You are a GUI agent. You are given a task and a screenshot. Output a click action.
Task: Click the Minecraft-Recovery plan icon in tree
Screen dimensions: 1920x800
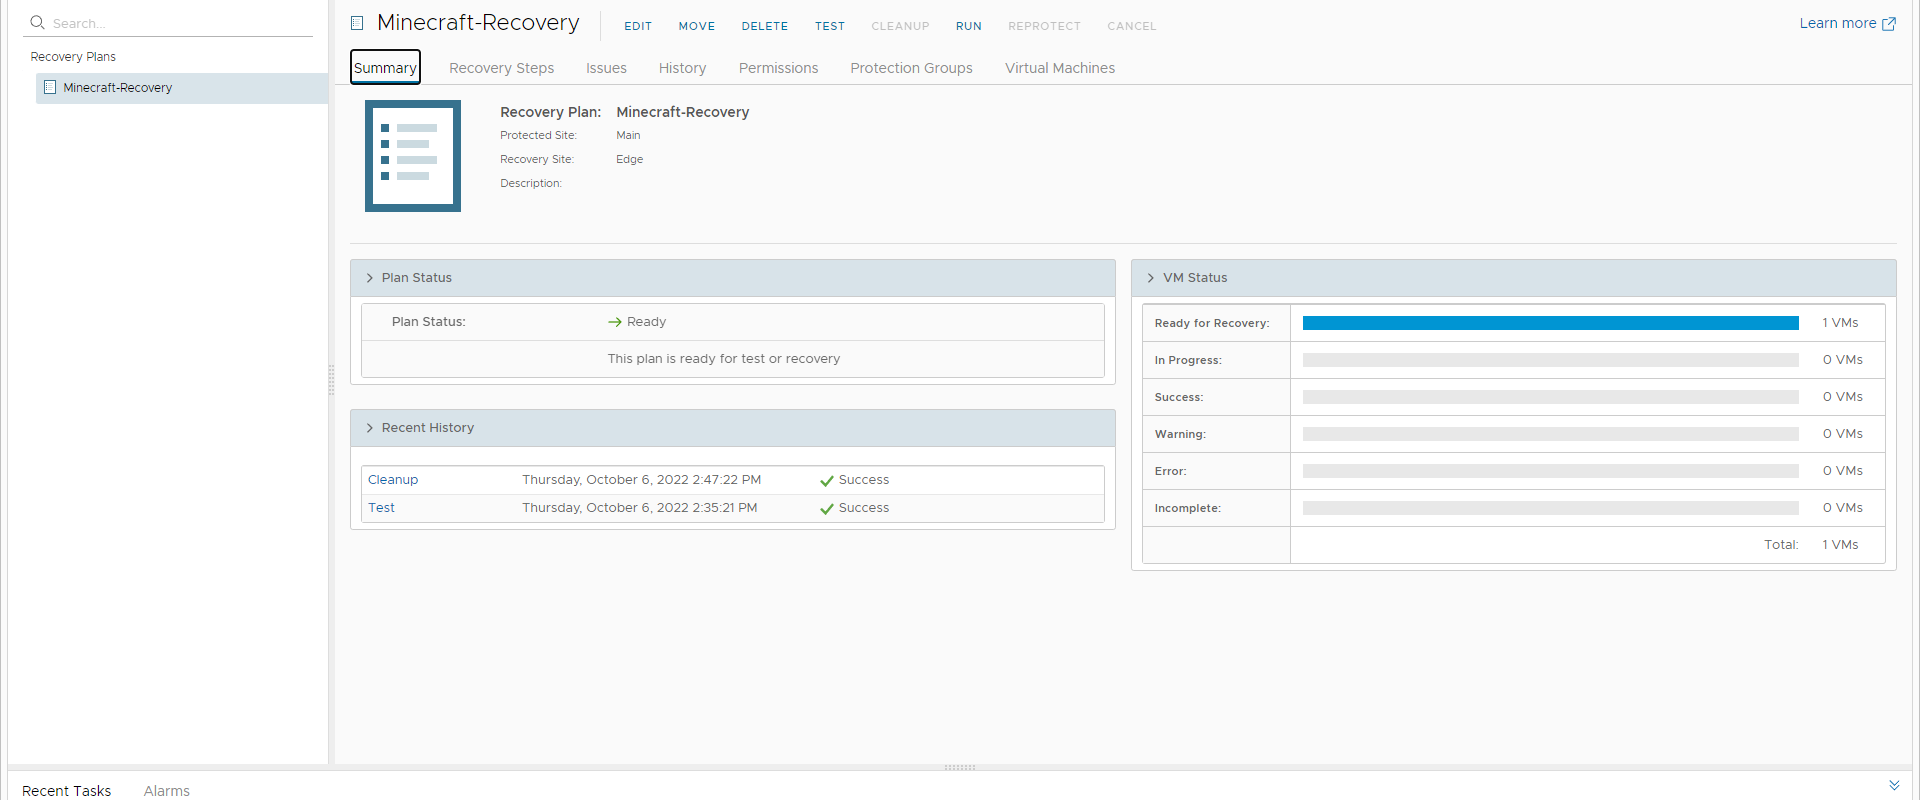[50, 87]
